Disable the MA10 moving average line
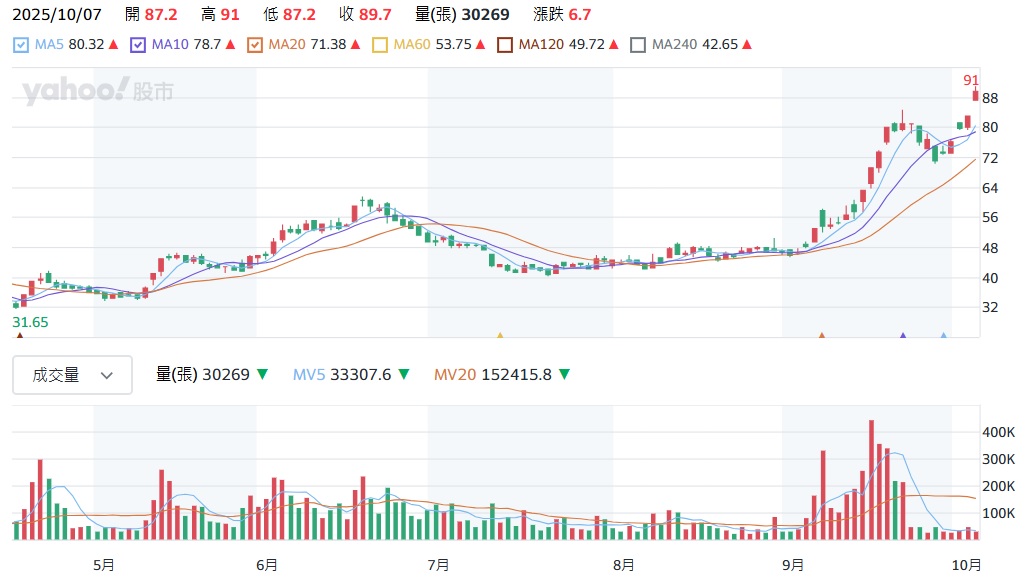The image size is (1025, 581). 138,45
